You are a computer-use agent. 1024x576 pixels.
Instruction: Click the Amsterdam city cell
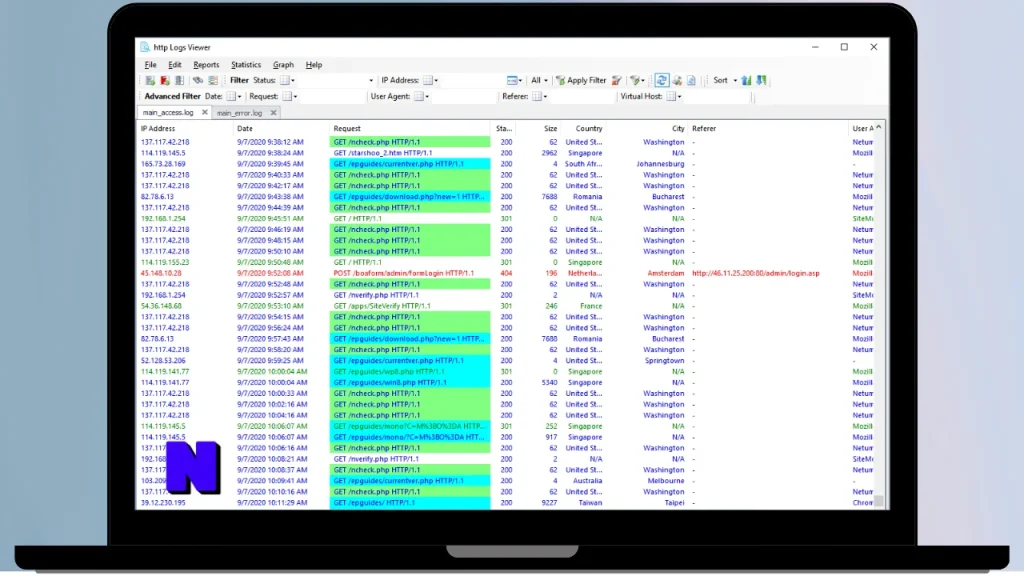tap(666, 274)
